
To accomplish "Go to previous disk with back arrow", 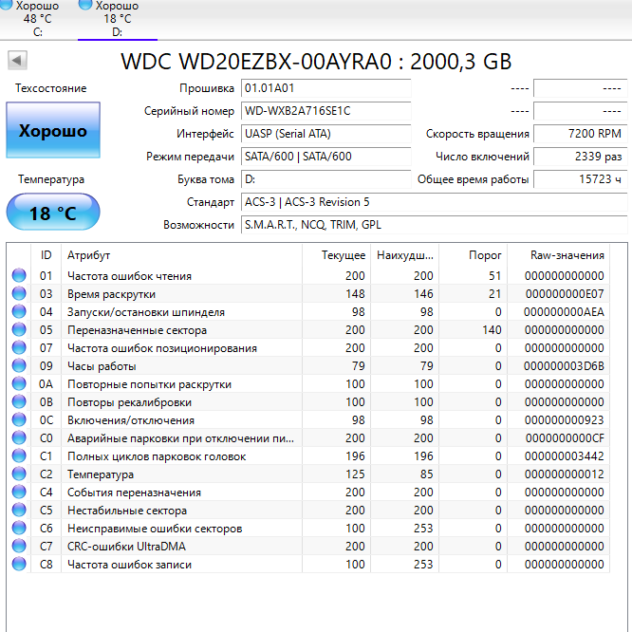I will coord(17,60).
